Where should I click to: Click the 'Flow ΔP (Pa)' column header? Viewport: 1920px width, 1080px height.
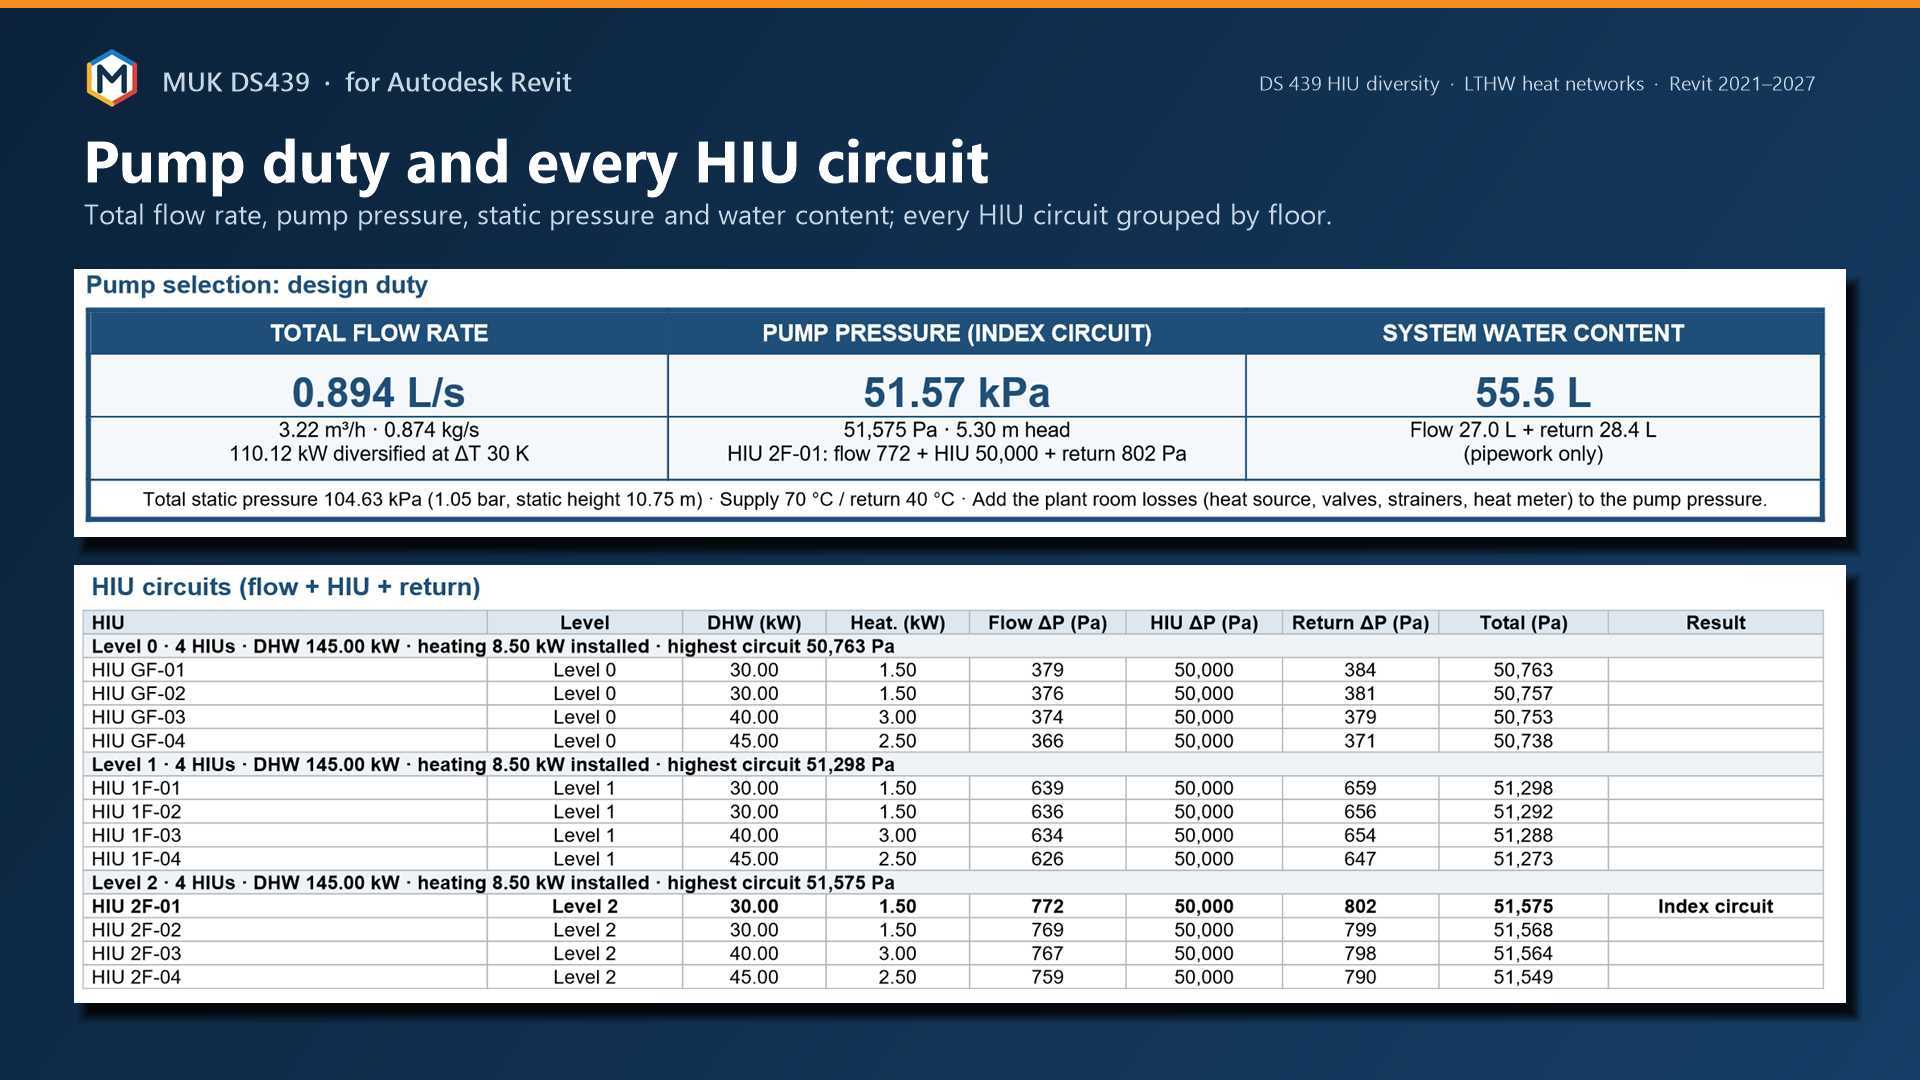[1047, 622]
